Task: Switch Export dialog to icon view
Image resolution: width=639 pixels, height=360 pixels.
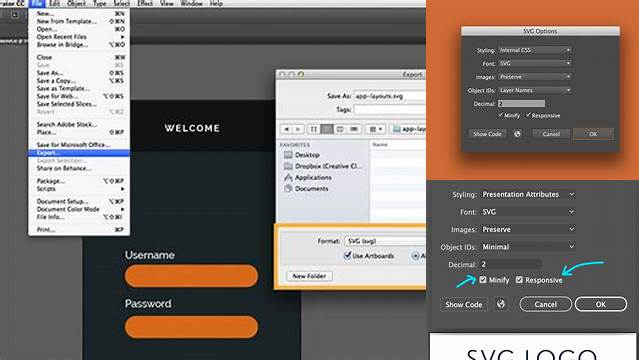Action: [313, 129]
